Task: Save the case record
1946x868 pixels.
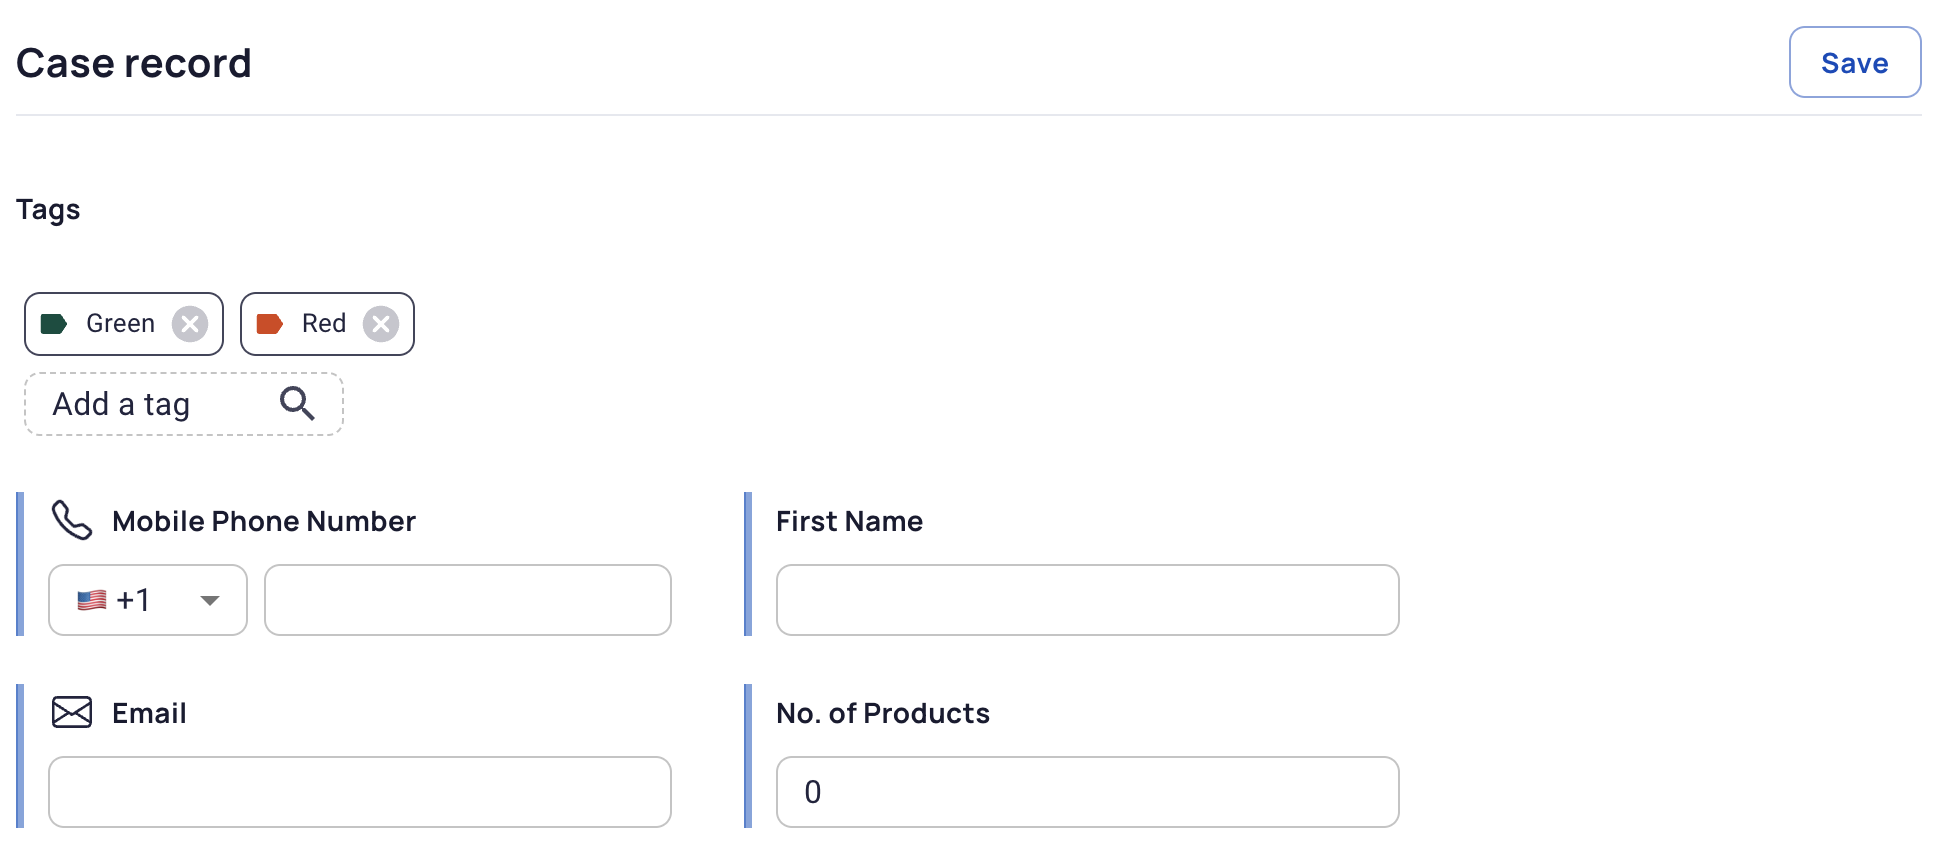Action: point(1855,62)
